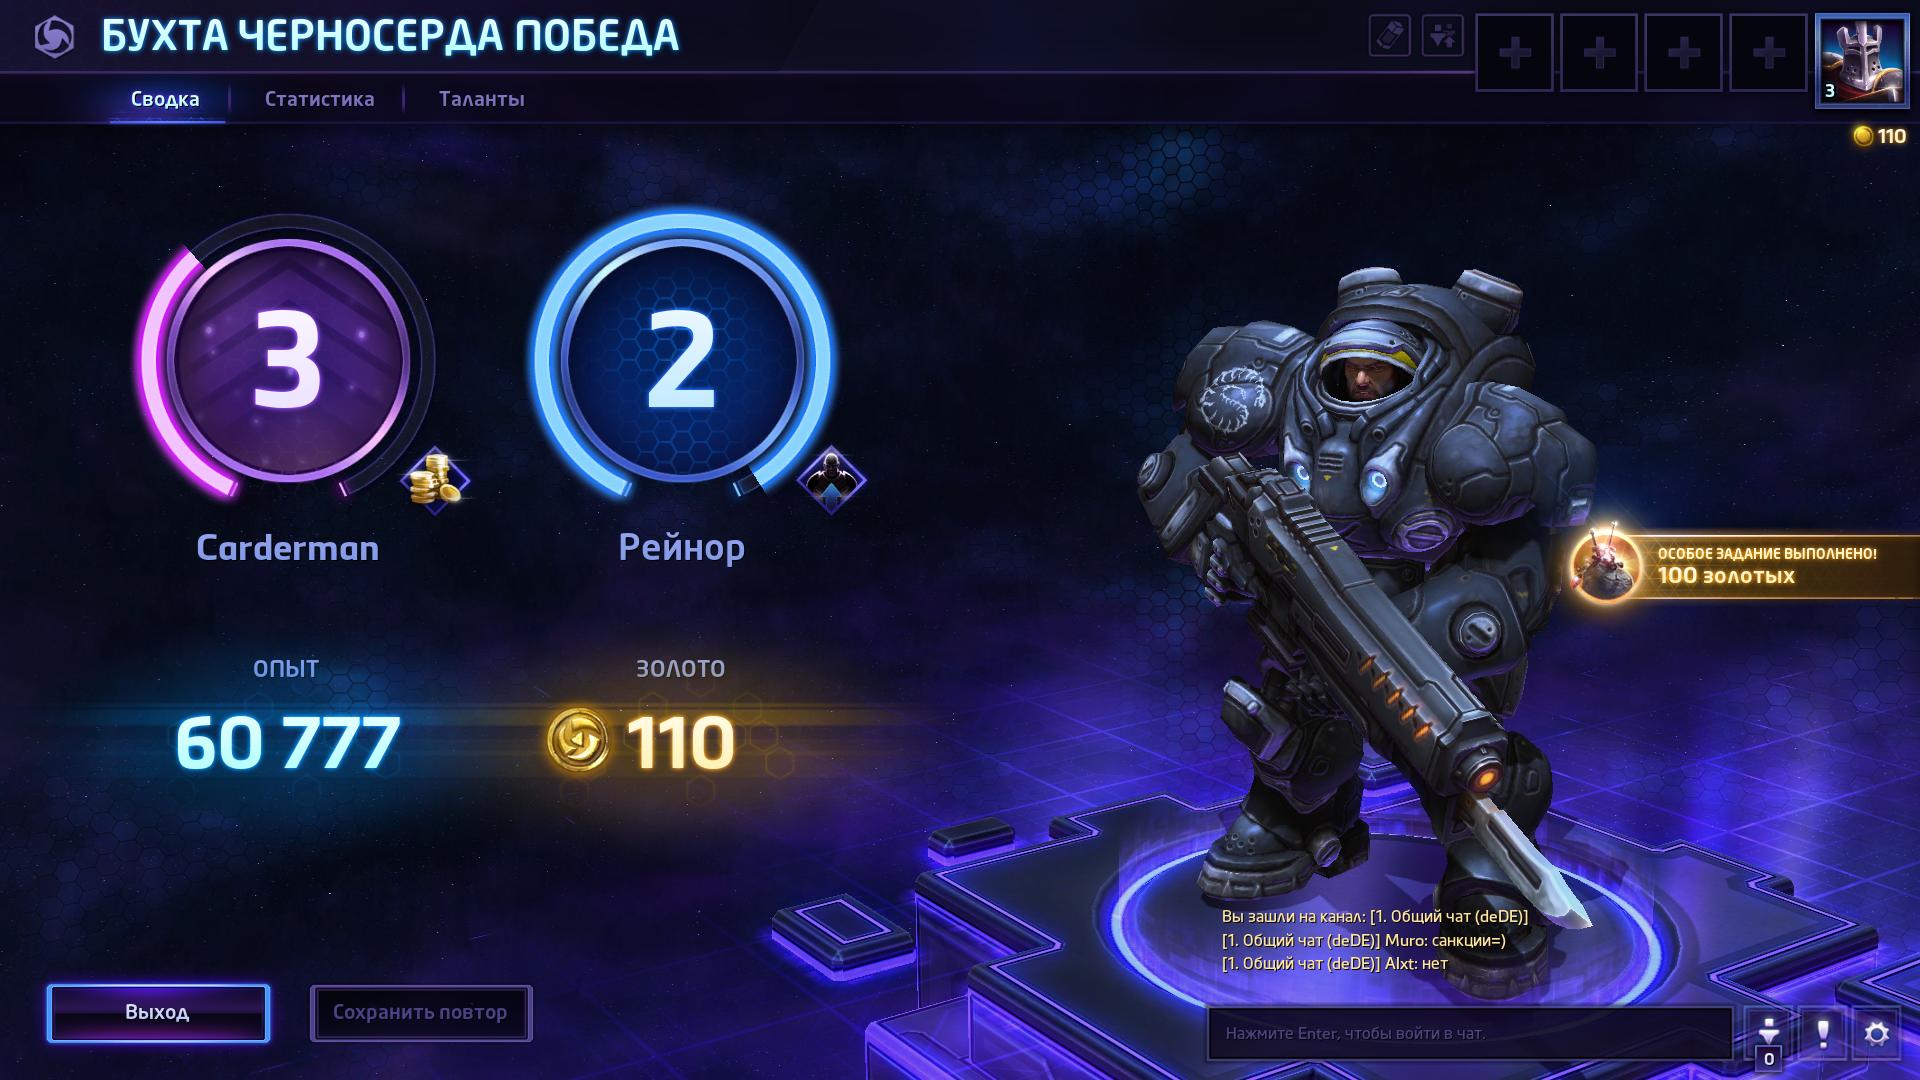Click the chat input field
1920x1080 pixels.
pos(1470,1033)
